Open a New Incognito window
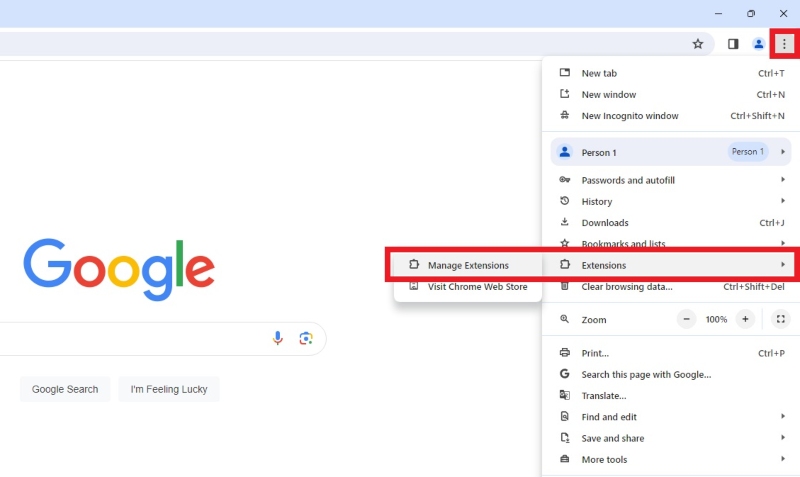The width and height of the screenshot is (800, 477). click(x=671, y=116)
